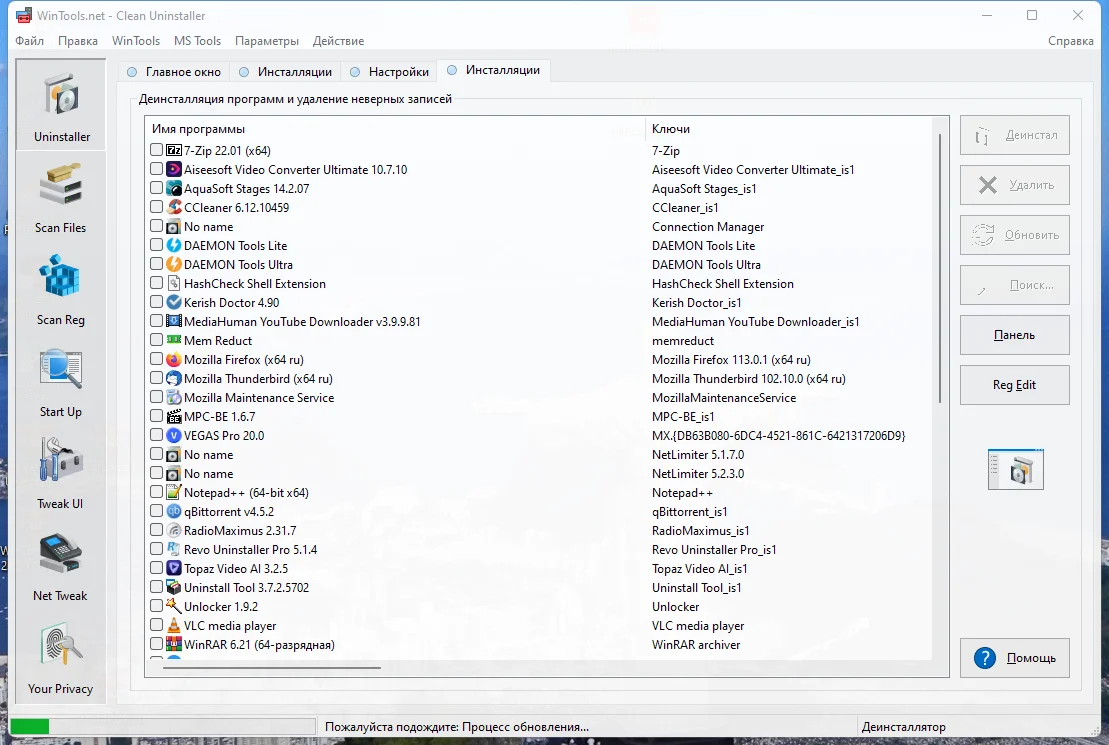1109x745 pixels.
Task: Tick the RadioMaximus 2.31.7 checkbox
Action: click(156, 530)
